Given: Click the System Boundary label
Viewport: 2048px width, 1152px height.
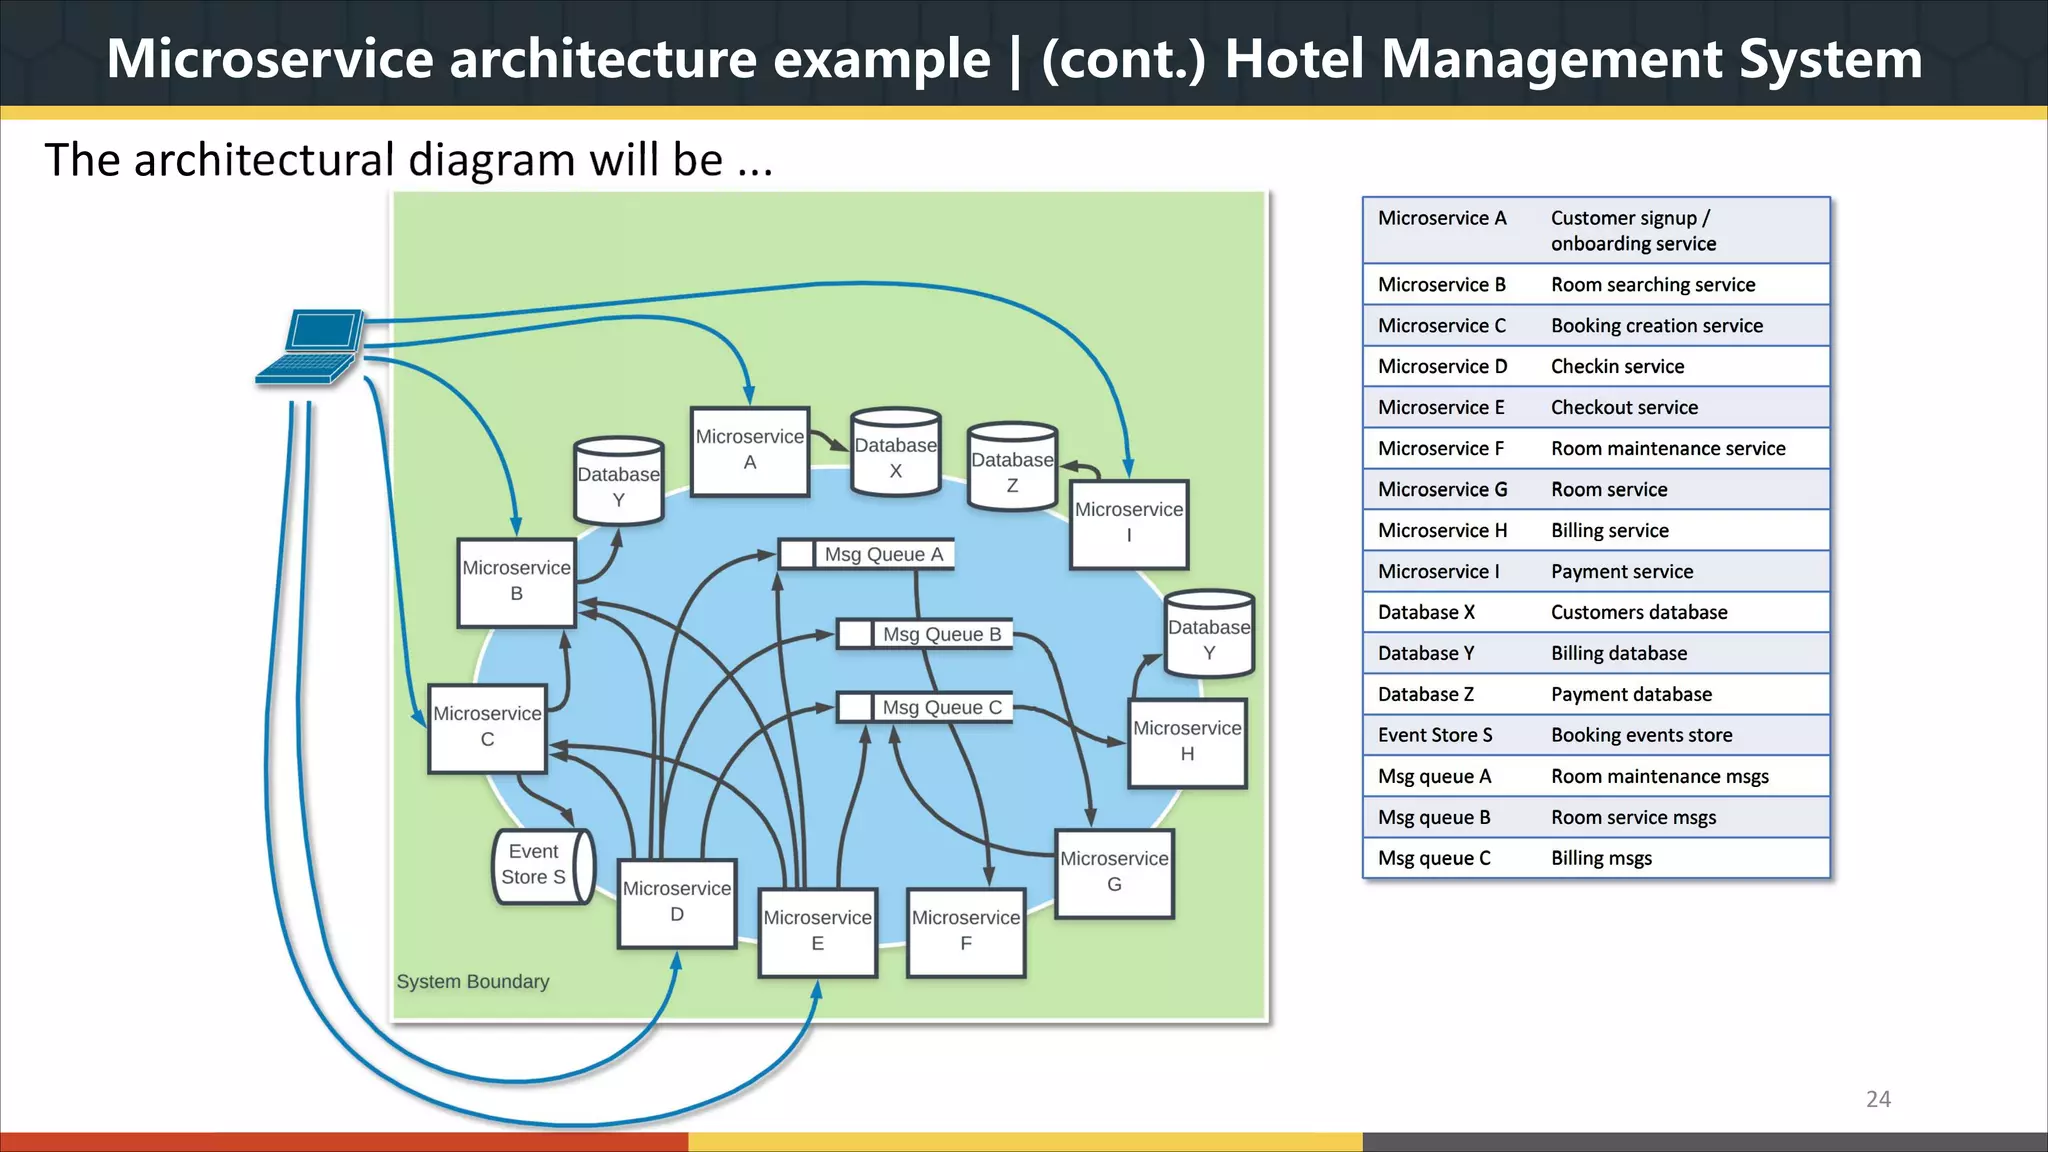Looking at the screenshot, I should coord(473,981).
